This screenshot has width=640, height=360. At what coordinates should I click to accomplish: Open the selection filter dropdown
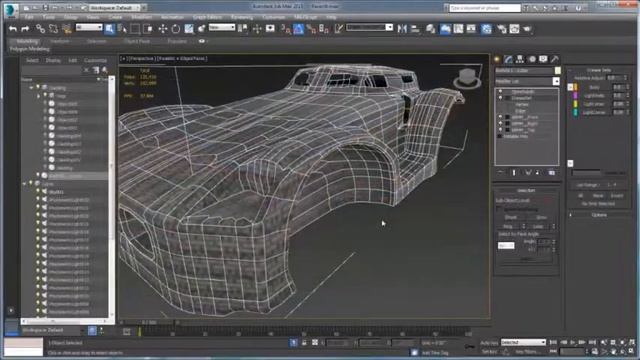pyautogui.click(x=89, y=27)
